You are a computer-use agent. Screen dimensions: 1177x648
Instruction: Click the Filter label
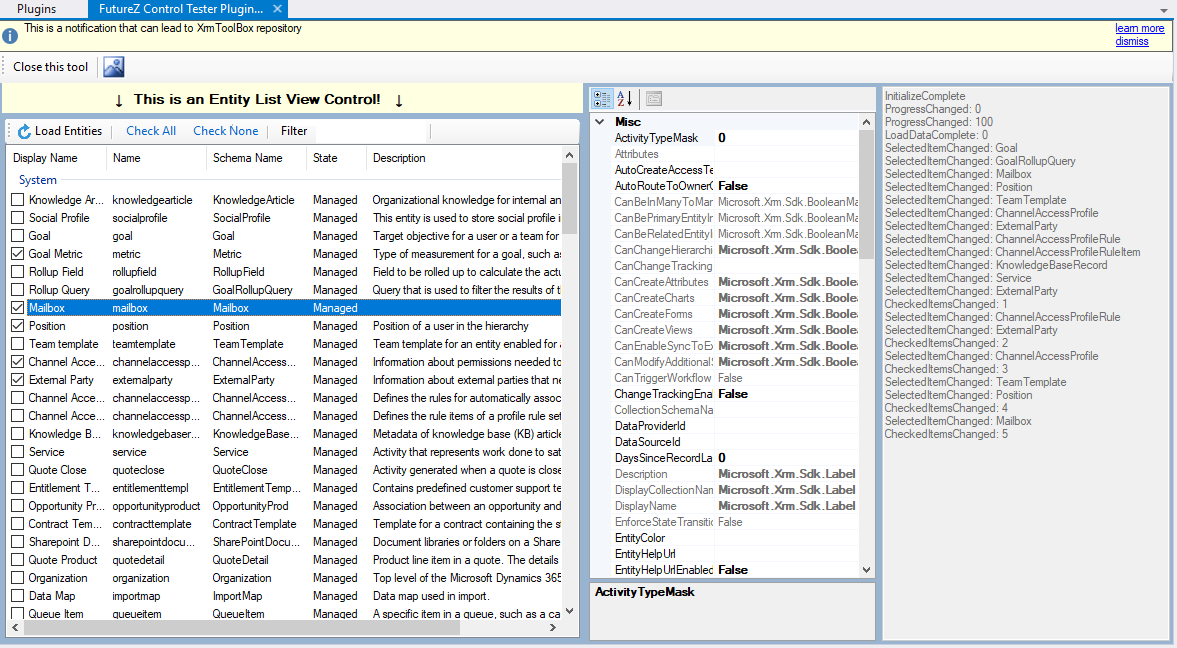[x=294, y=131]
